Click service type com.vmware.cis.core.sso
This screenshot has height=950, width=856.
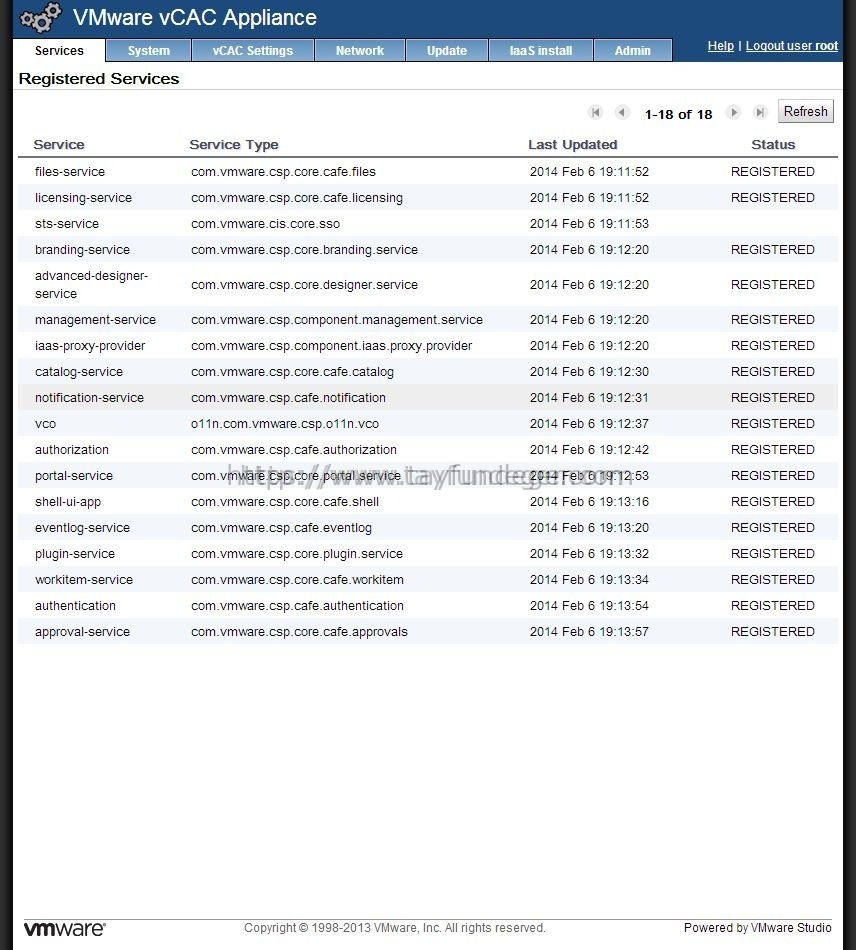pyautogui.click(x=265, y=224)
